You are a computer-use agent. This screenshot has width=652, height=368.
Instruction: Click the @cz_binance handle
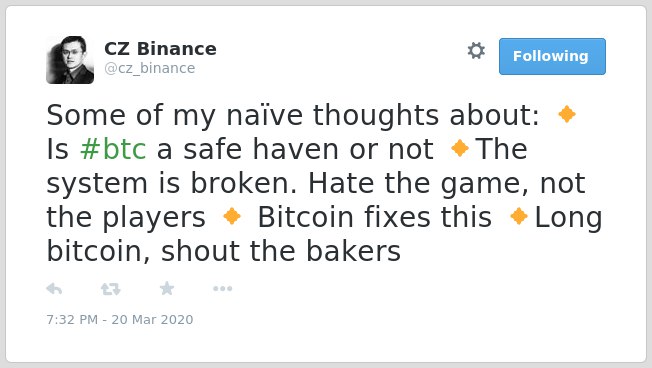tap(150, 68)
